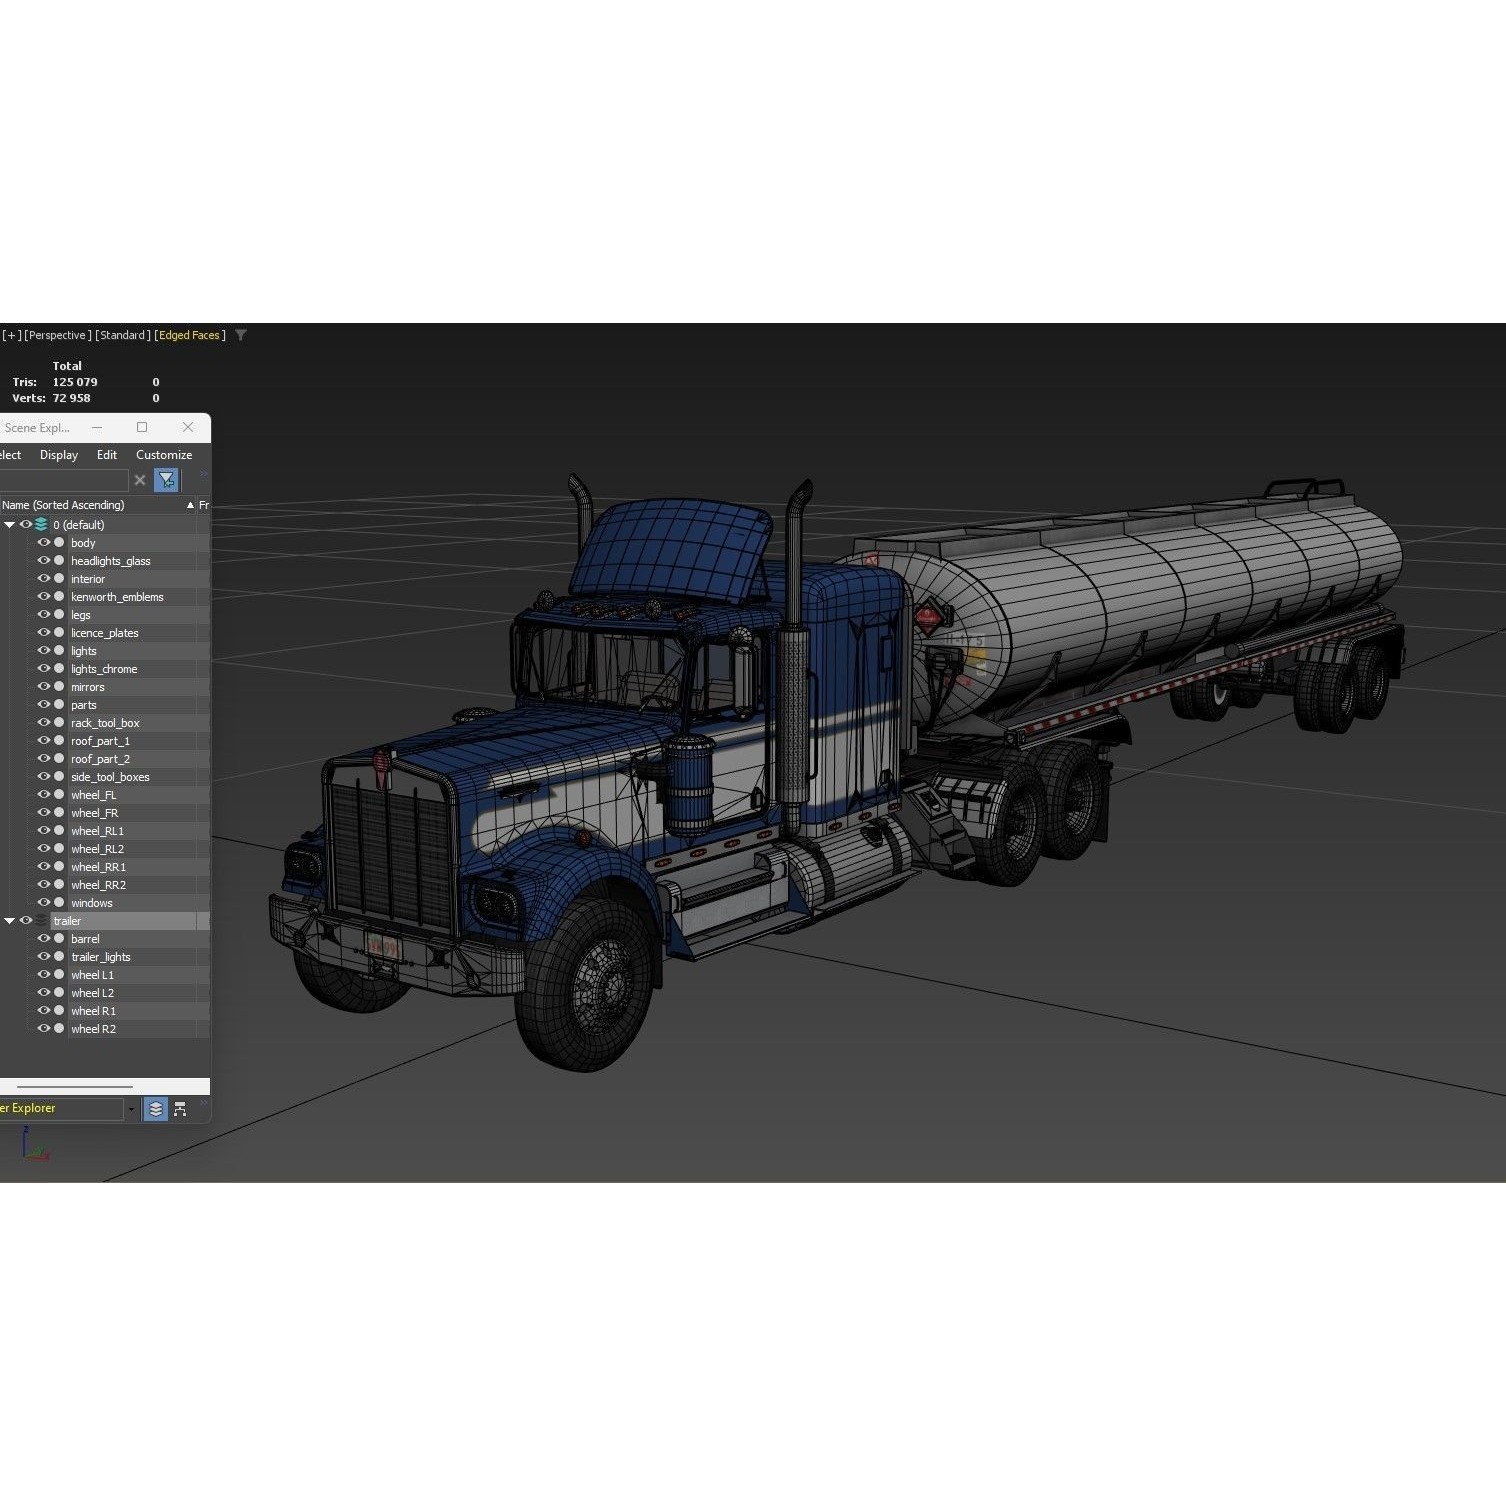The width and height of the screenshot is (1506, 1506).
Task: Hide the barrel object
Action: 44,938
